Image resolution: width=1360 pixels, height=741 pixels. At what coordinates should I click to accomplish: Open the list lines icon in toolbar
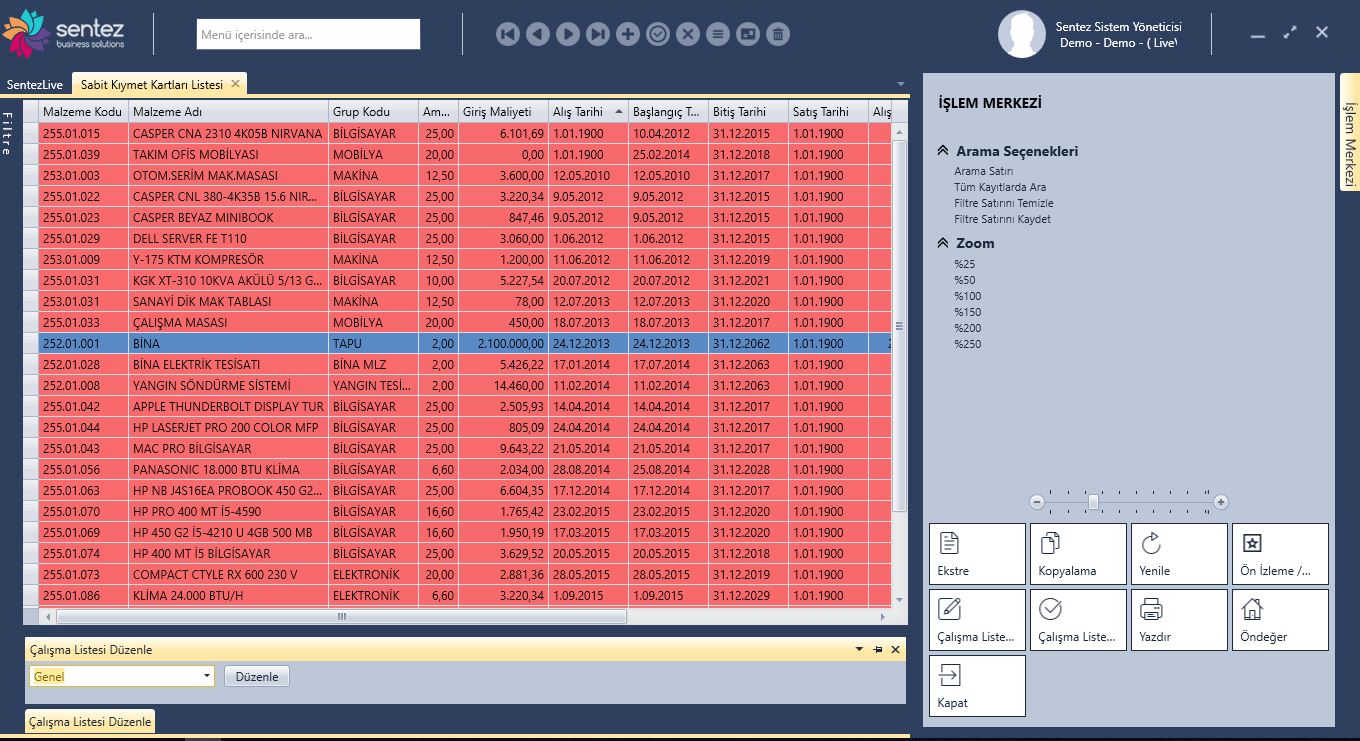coord(718,34)
